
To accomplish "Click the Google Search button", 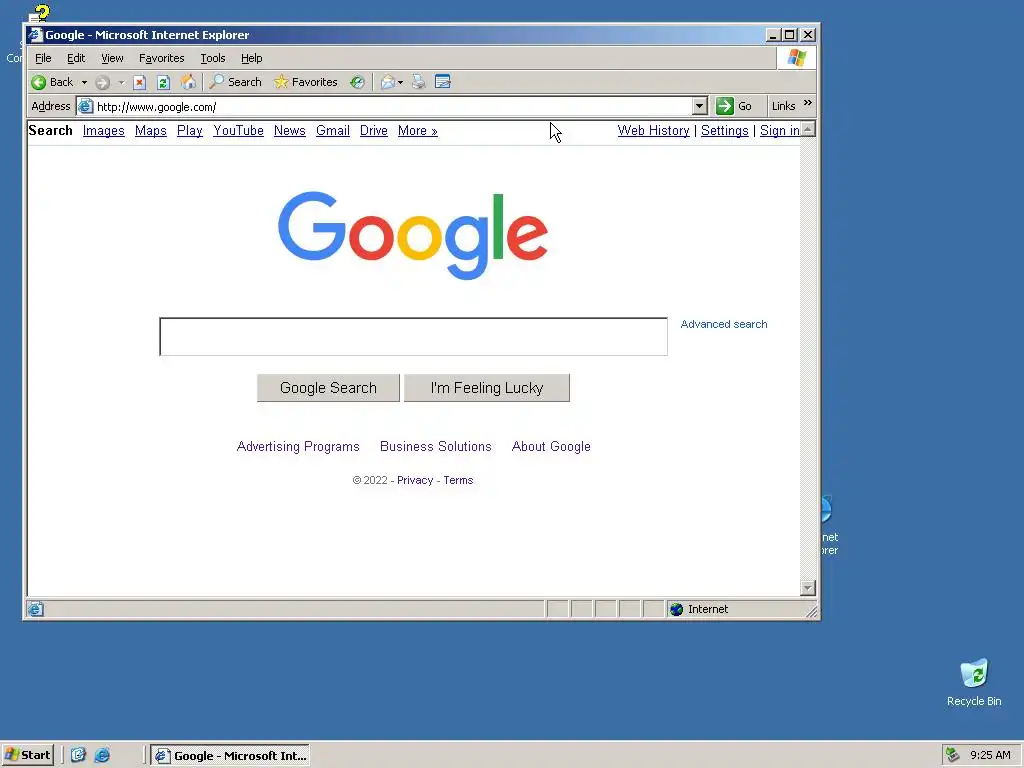I will coord(328,388).
